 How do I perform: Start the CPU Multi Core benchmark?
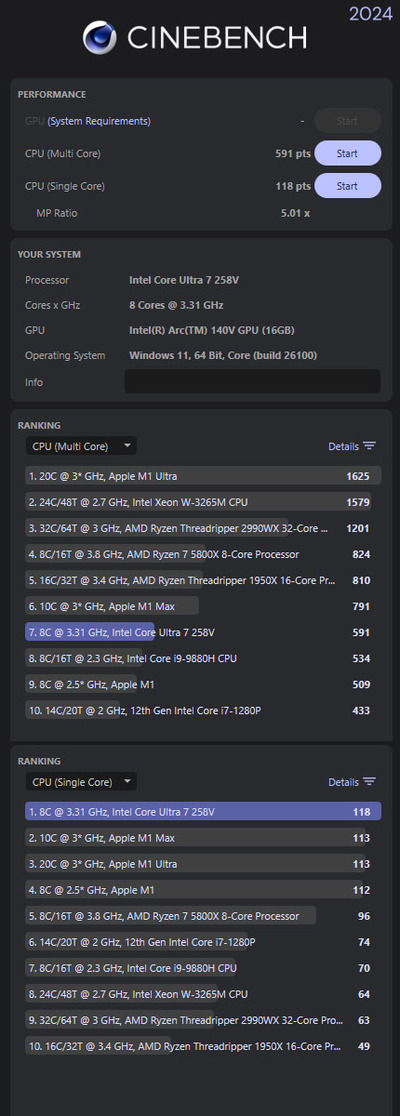347,153
